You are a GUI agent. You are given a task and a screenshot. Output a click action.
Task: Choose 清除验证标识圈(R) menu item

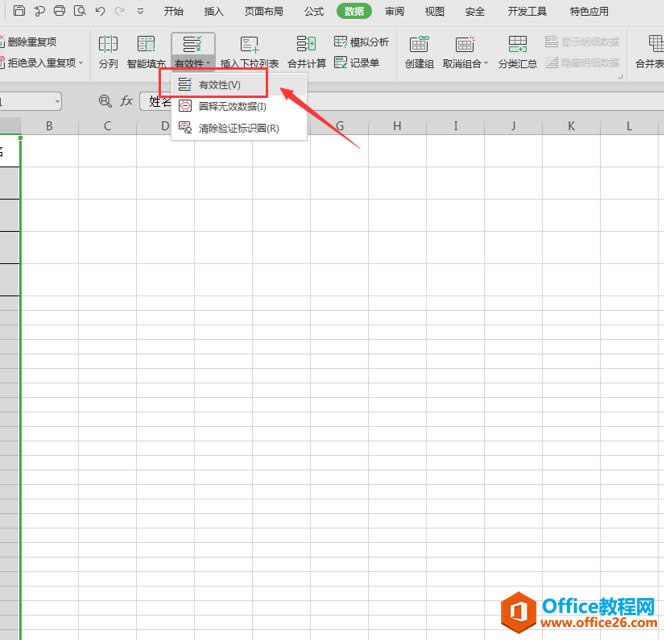coord(239,128)
